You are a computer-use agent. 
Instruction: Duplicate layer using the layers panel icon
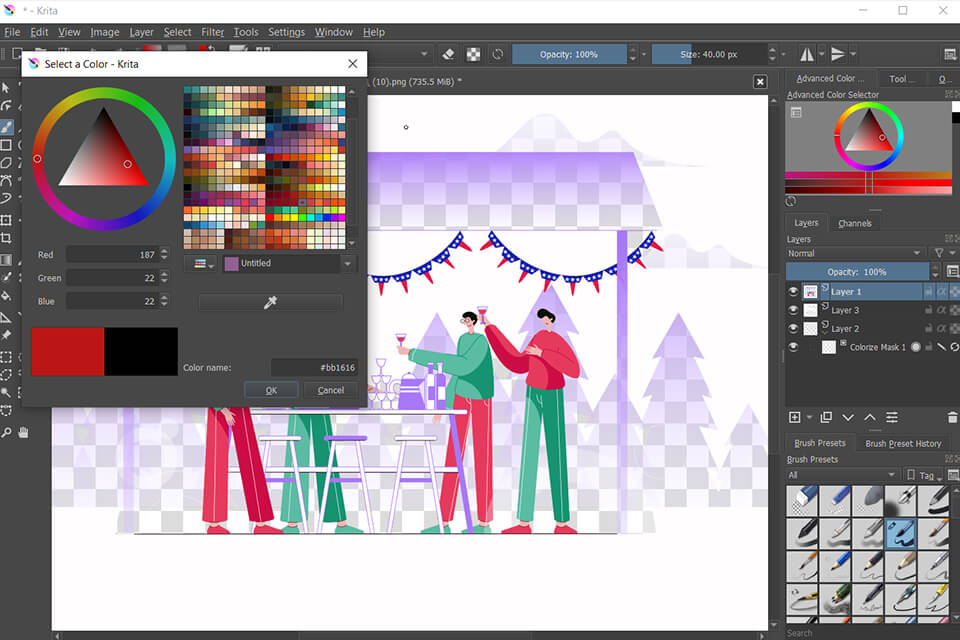pyautogui.click(x=826, y=417)
